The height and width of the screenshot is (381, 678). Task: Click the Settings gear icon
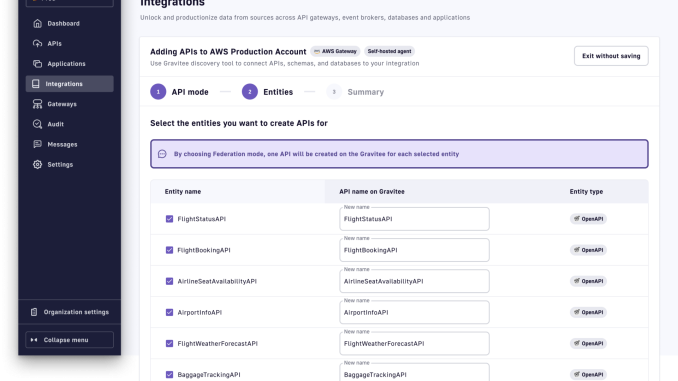tap(38, 164)
